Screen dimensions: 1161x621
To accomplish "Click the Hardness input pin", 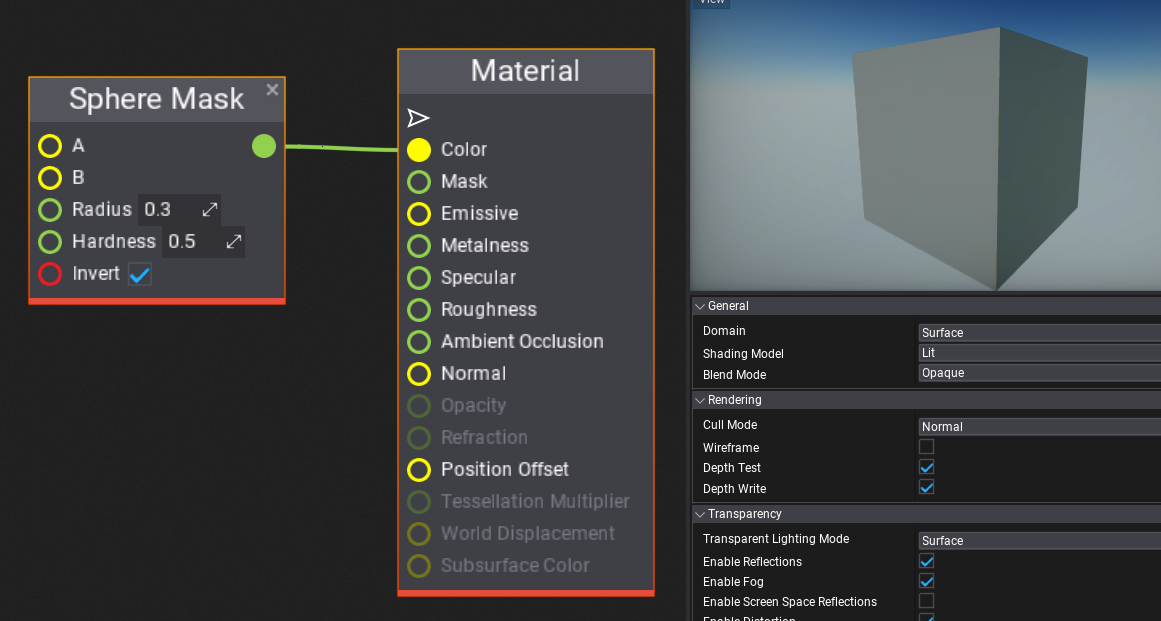I will [50, 241].
